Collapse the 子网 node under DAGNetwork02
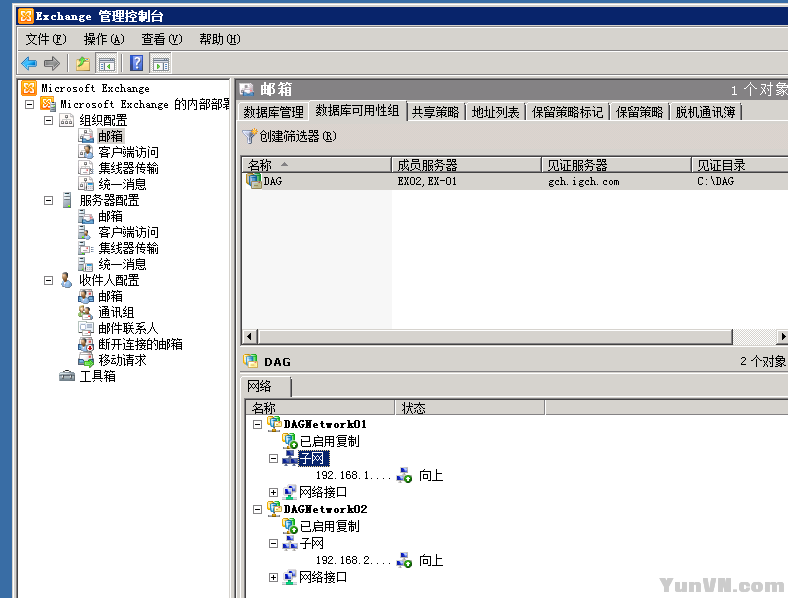788x598 pixels. [273, 543]
